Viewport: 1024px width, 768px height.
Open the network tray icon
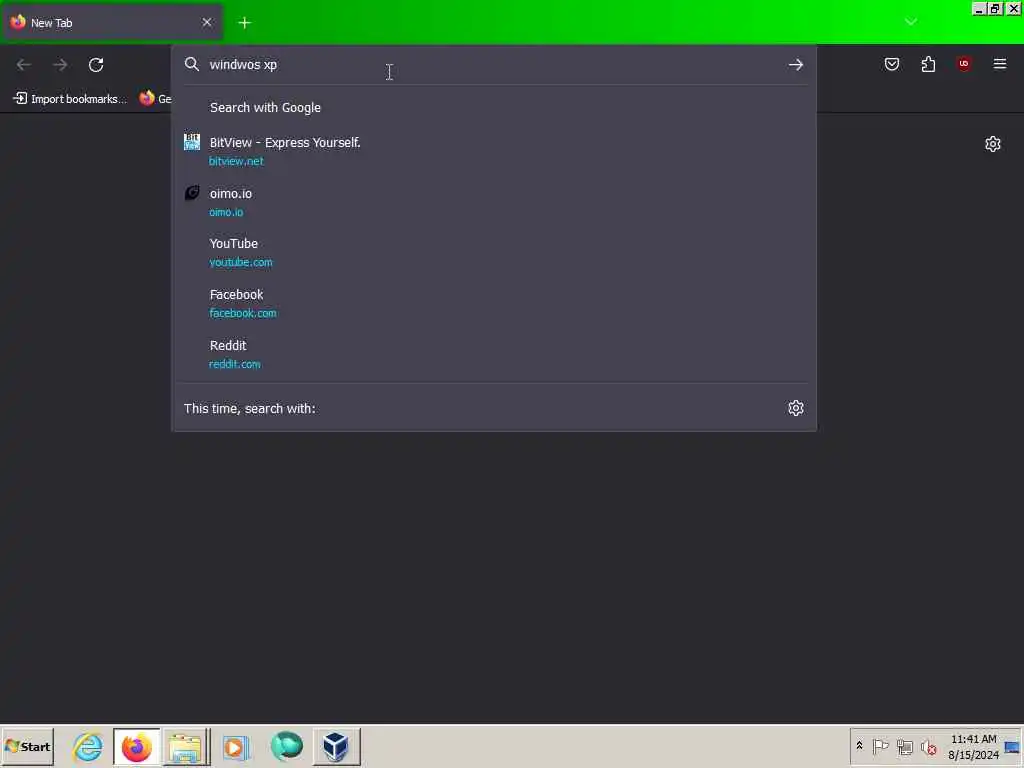(x=904, y=746)
